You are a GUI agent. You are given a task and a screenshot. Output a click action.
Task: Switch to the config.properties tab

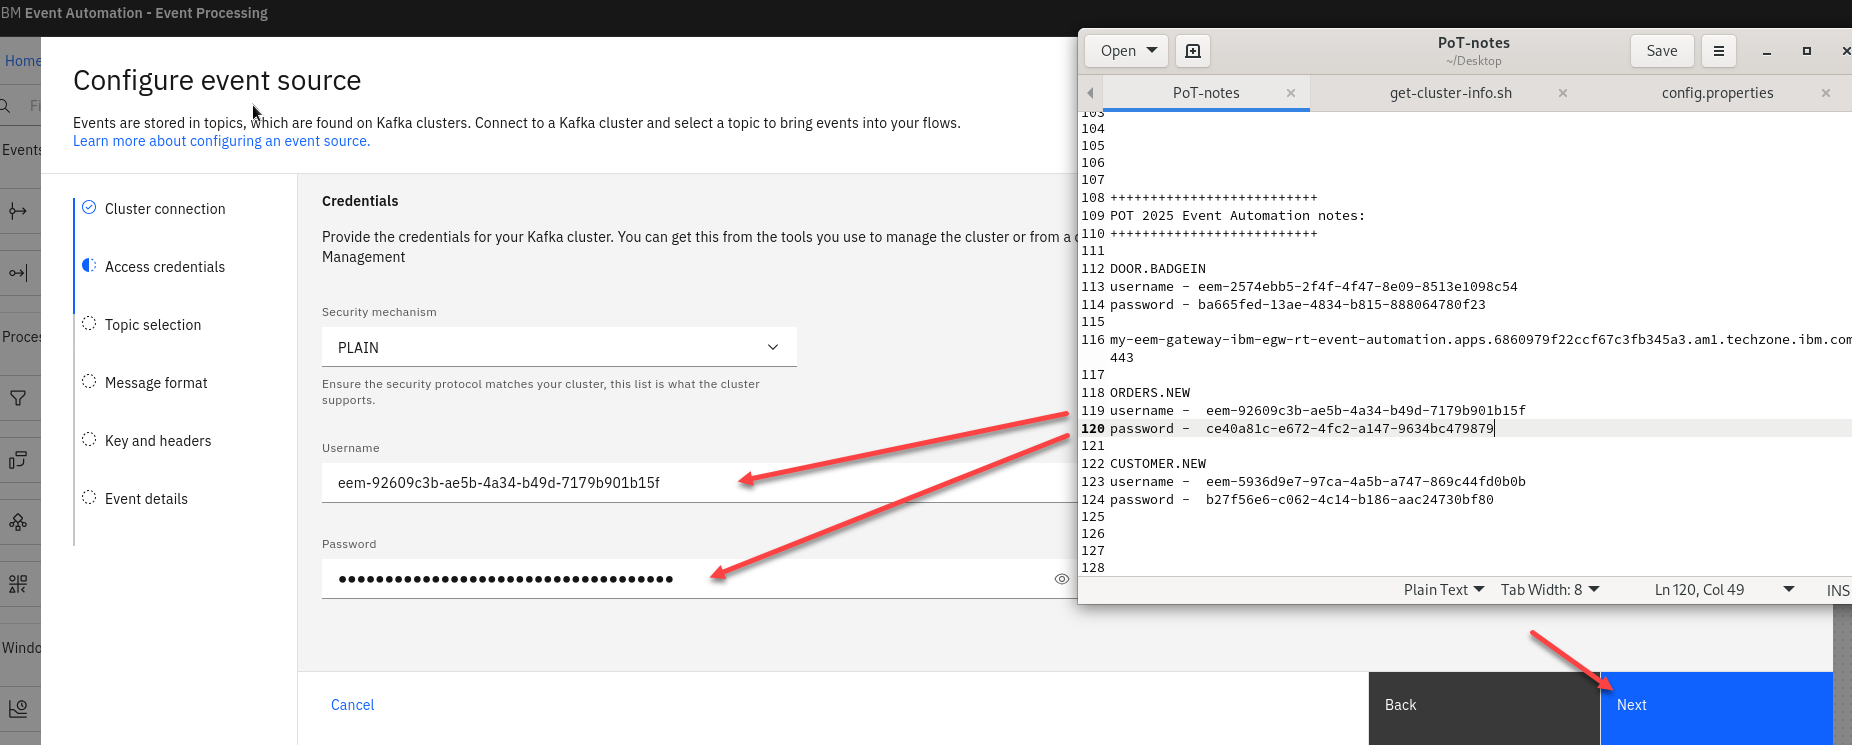(x=1717, y=93)
